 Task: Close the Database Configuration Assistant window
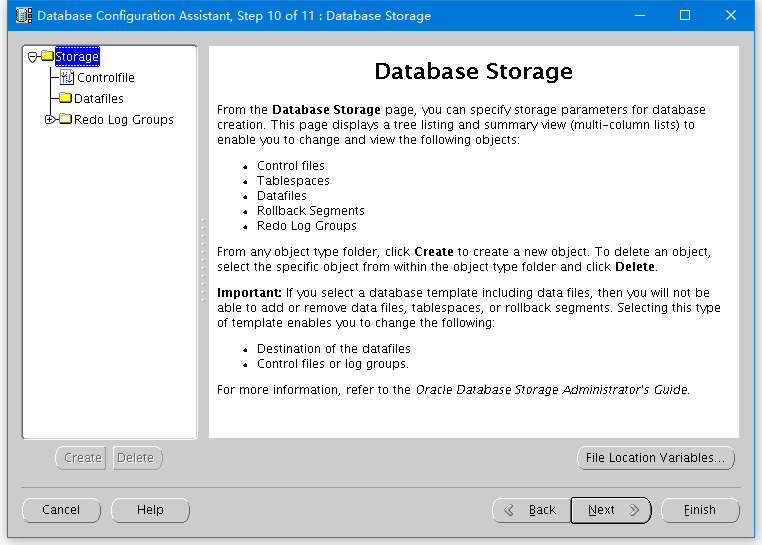coord(730,16)
